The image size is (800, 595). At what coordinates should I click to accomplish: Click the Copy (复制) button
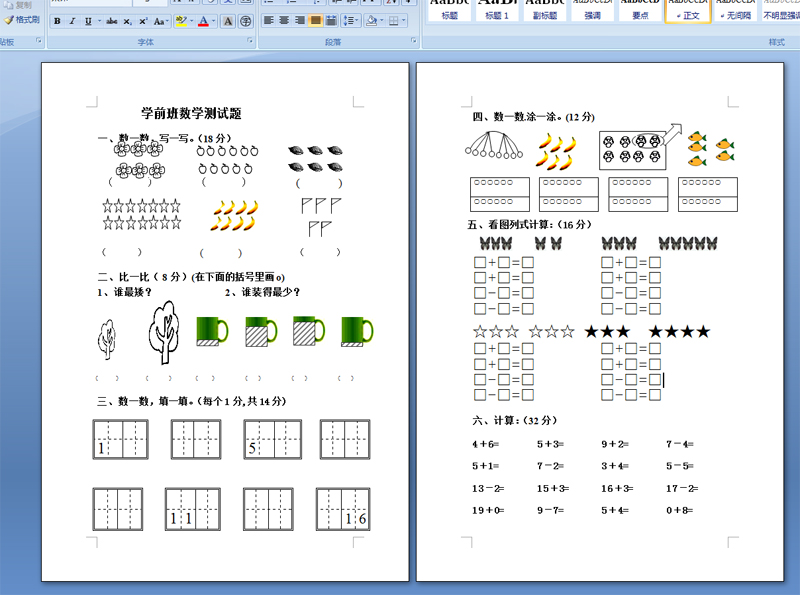point(18,5)
